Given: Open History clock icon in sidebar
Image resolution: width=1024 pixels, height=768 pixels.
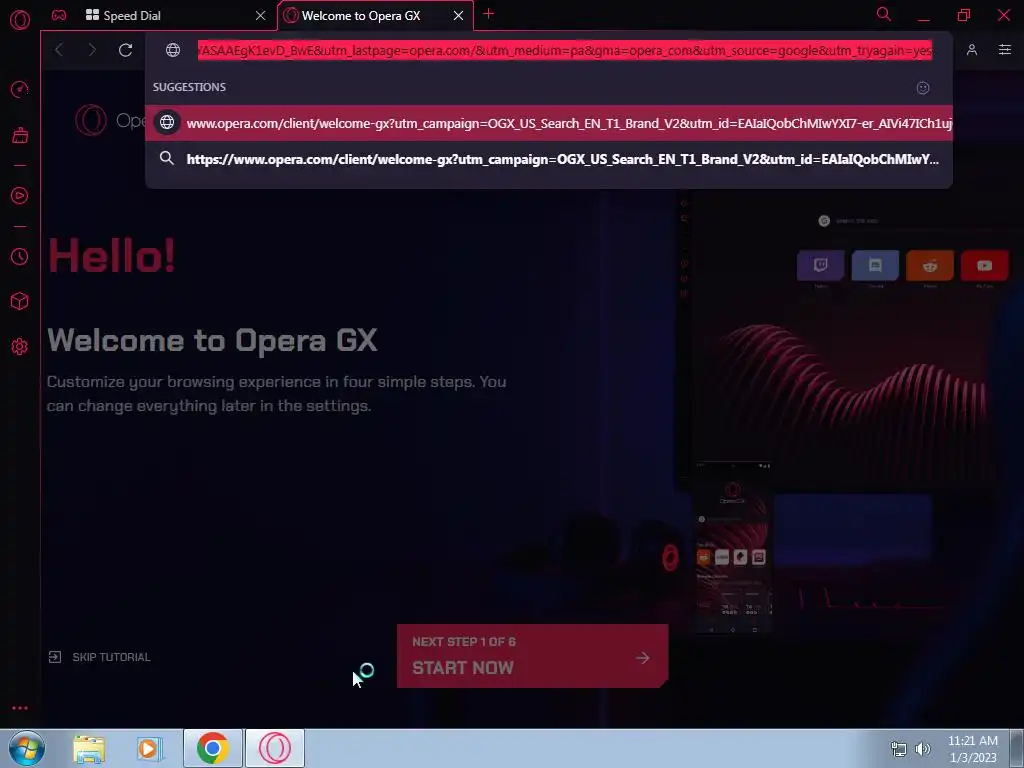Looking at the screenshot, I should pos(20,257).
